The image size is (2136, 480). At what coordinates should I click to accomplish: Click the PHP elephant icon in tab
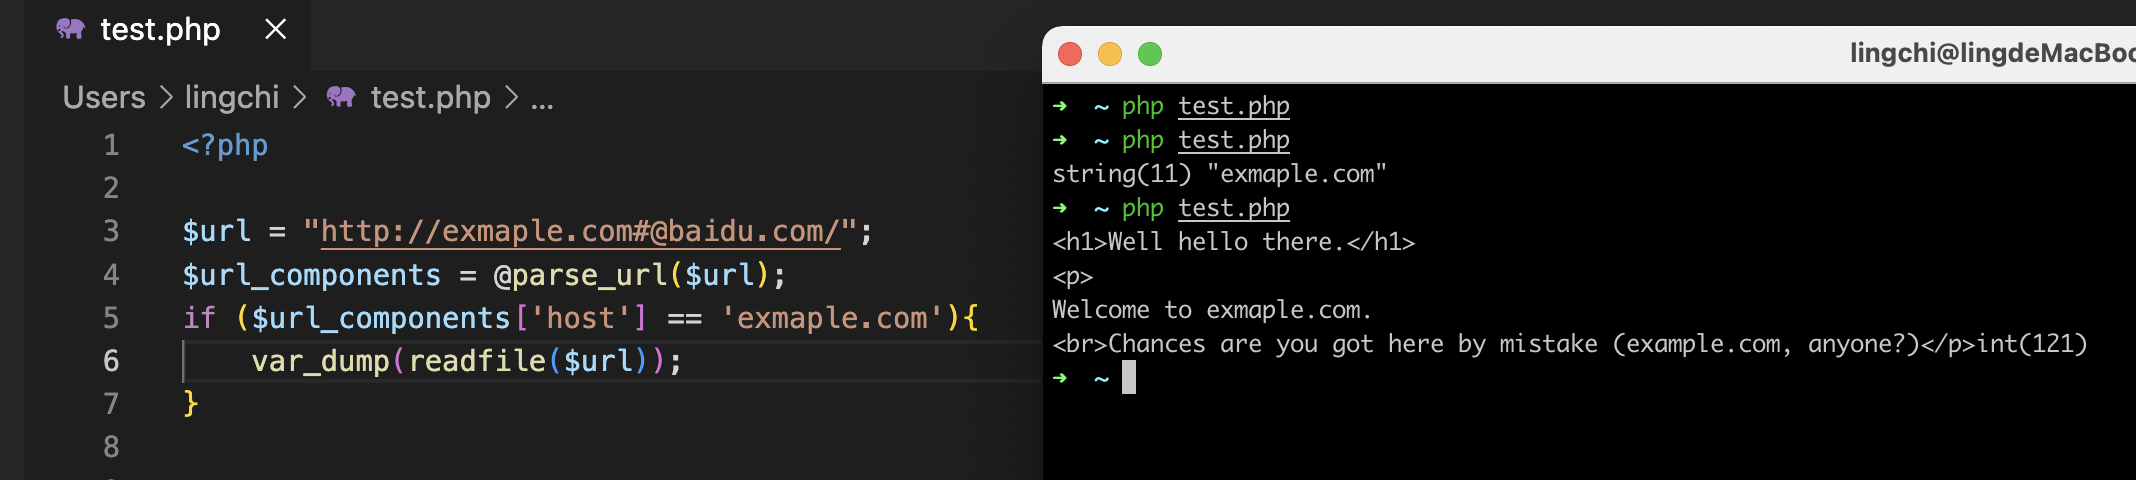click(70, 29)
